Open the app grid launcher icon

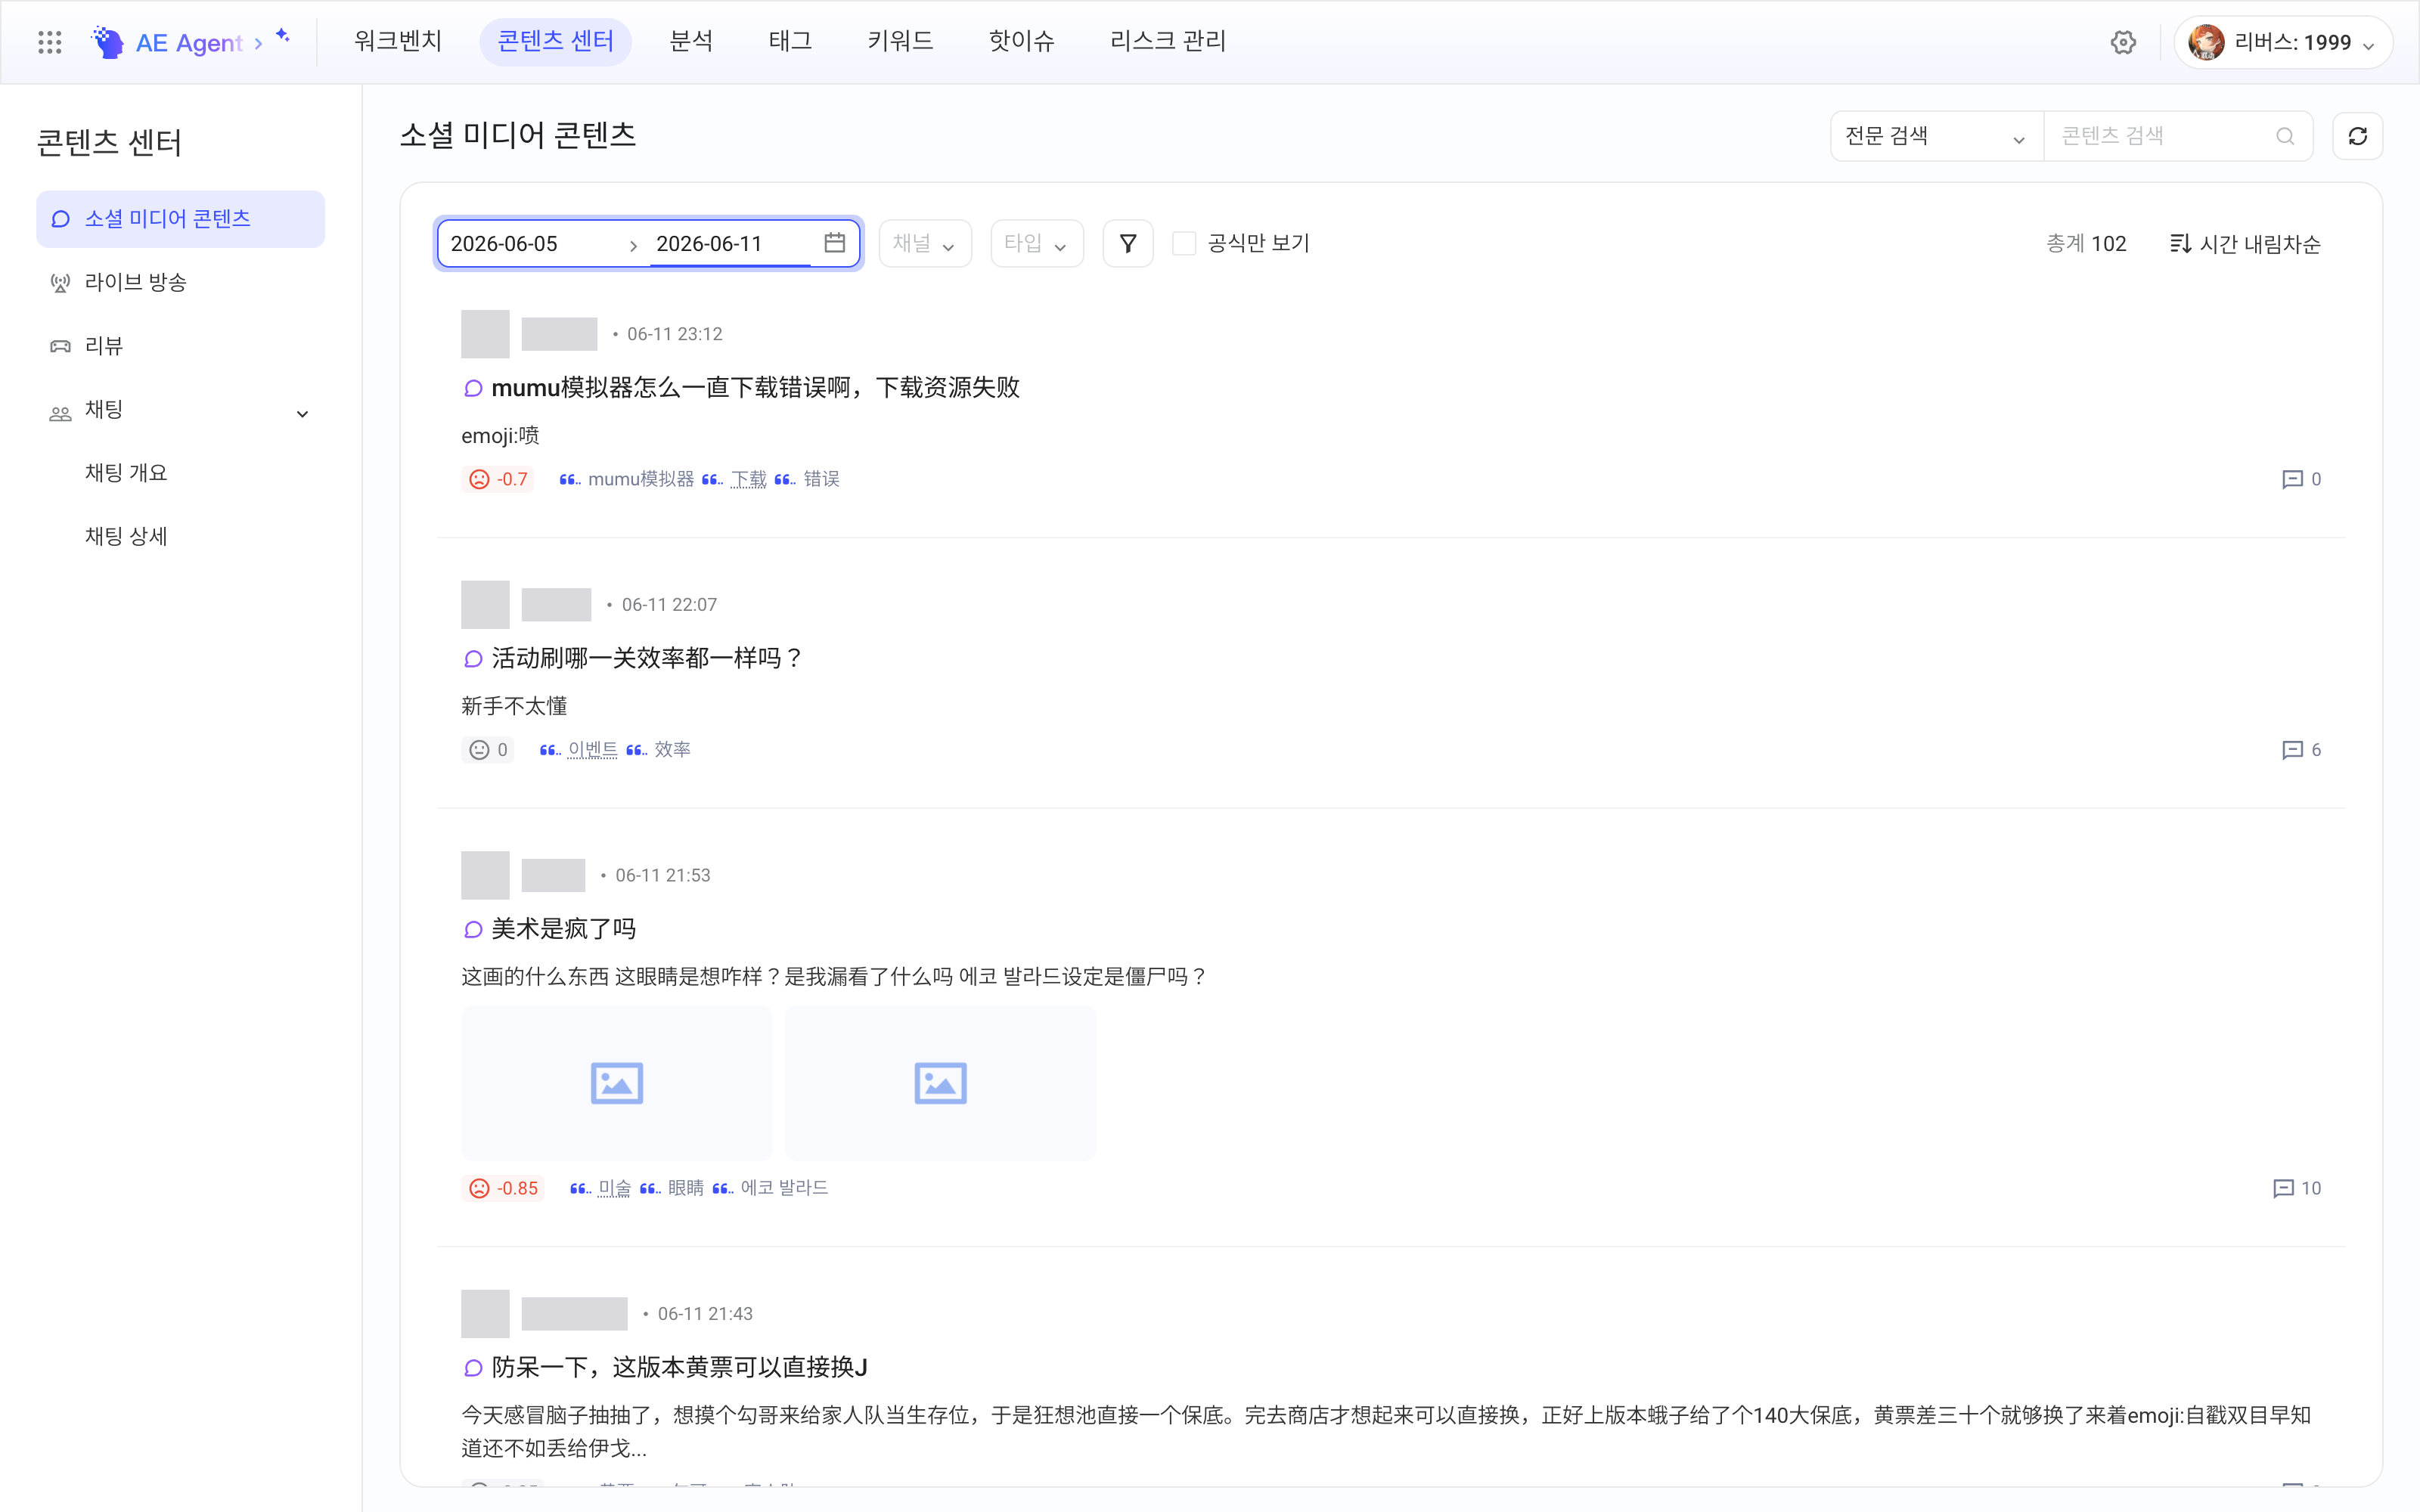[x=50, y=42]
